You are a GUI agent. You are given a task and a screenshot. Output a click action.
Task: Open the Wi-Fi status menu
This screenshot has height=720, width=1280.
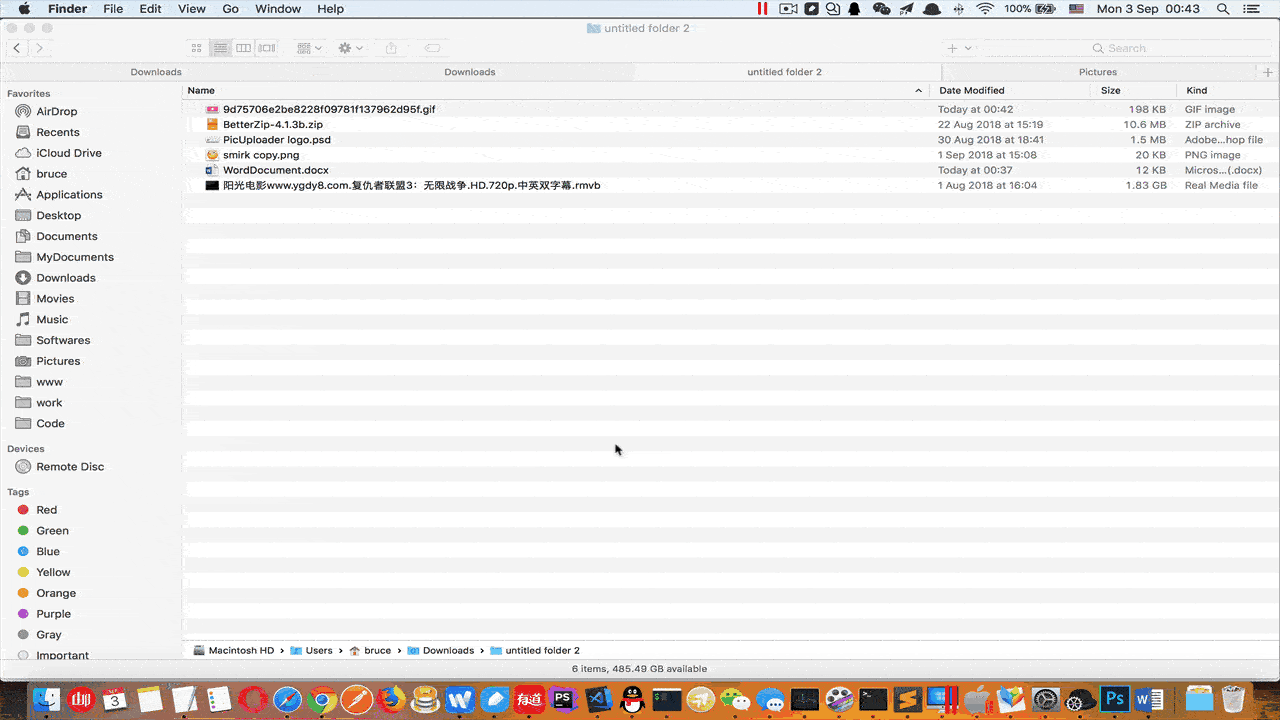[985, 9]
